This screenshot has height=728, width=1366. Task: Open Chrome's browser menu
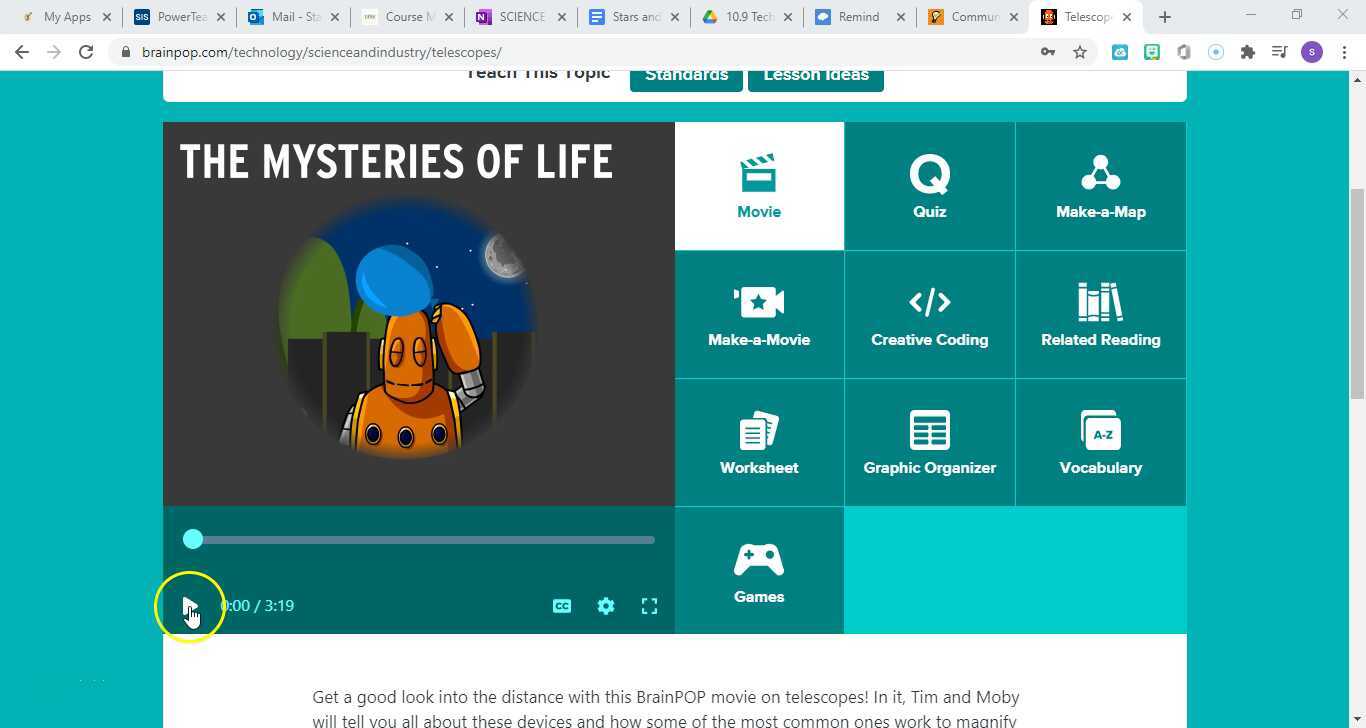point(1345,51)
